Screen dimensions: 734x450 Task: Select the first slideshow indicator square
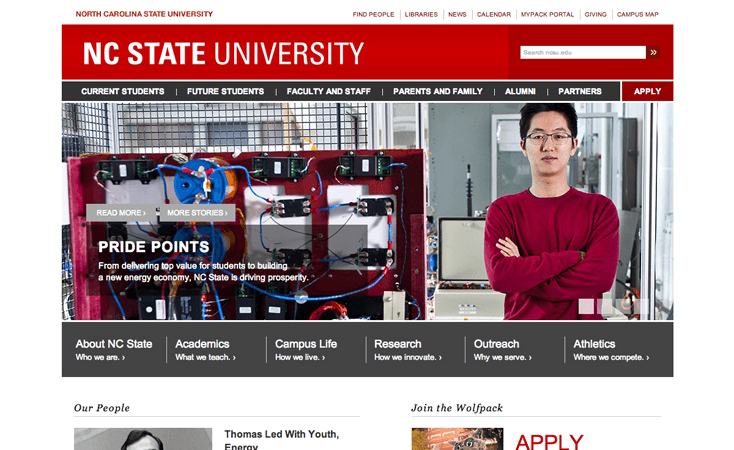click(586, 307)
